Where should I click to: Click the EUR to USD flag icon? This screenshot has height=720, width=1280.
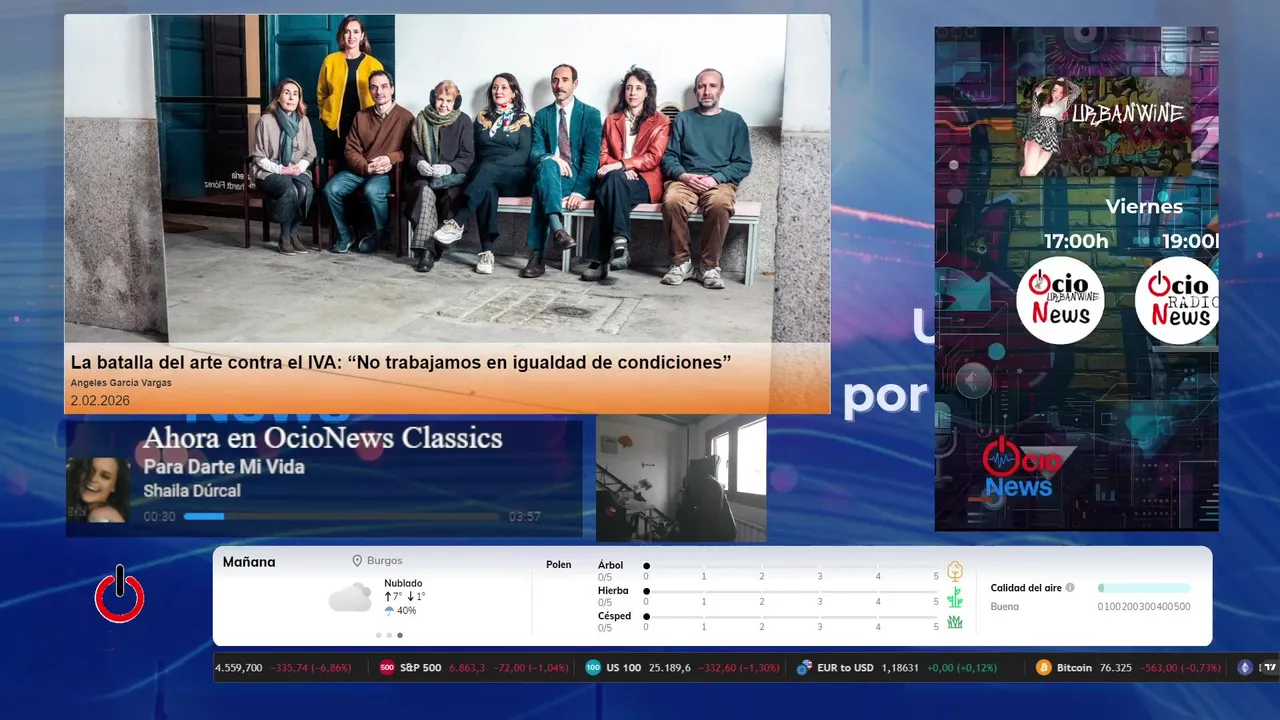804,668
